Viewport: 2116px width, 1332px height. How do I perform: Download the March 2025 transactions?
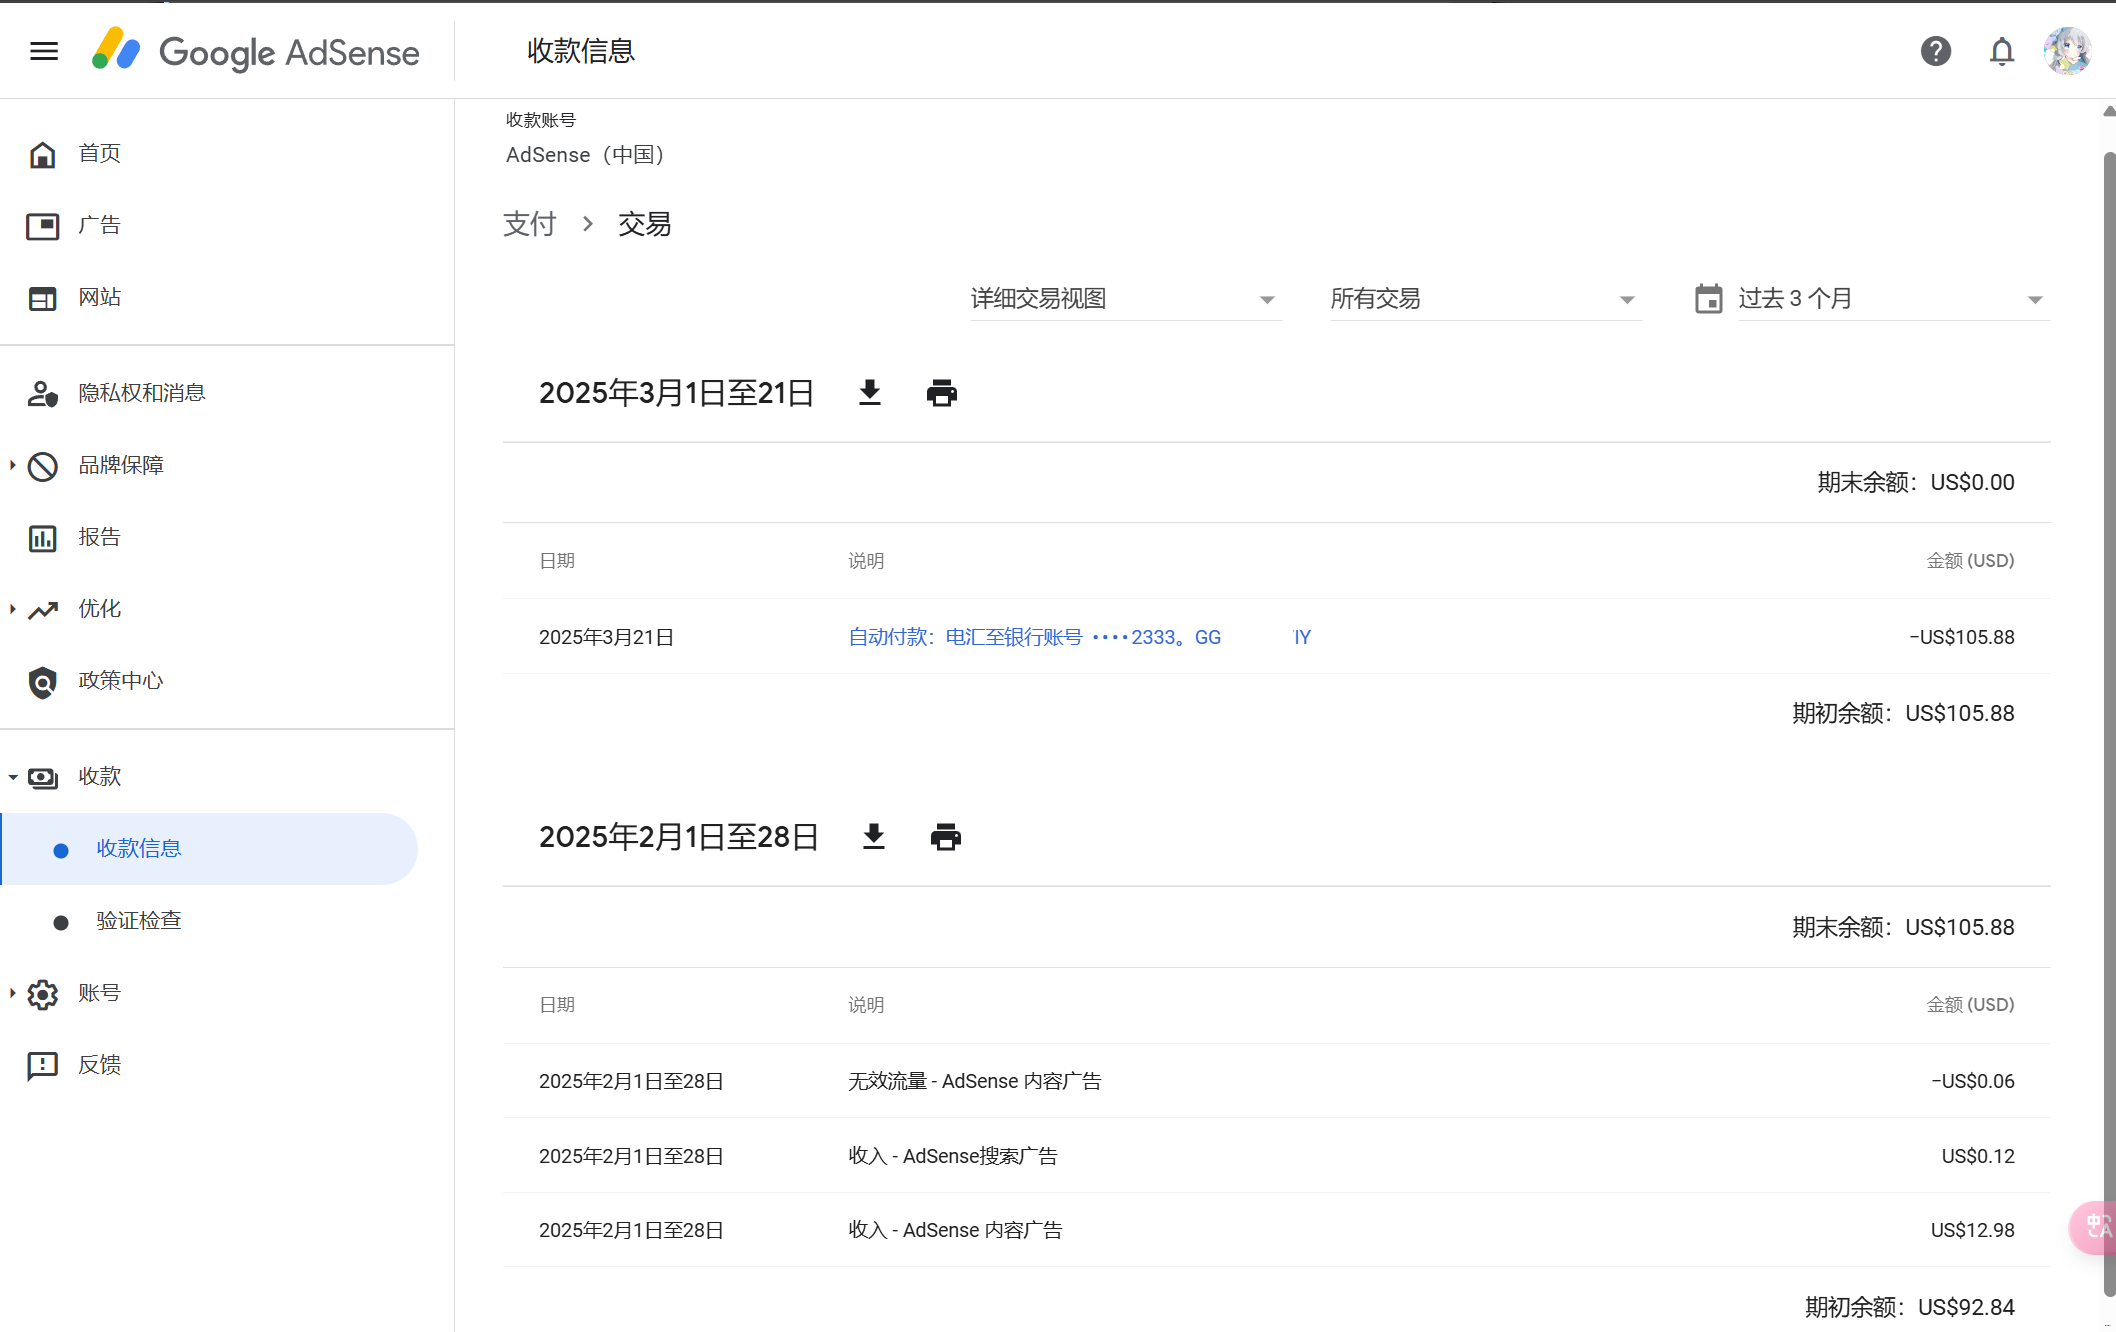[870, 393]
